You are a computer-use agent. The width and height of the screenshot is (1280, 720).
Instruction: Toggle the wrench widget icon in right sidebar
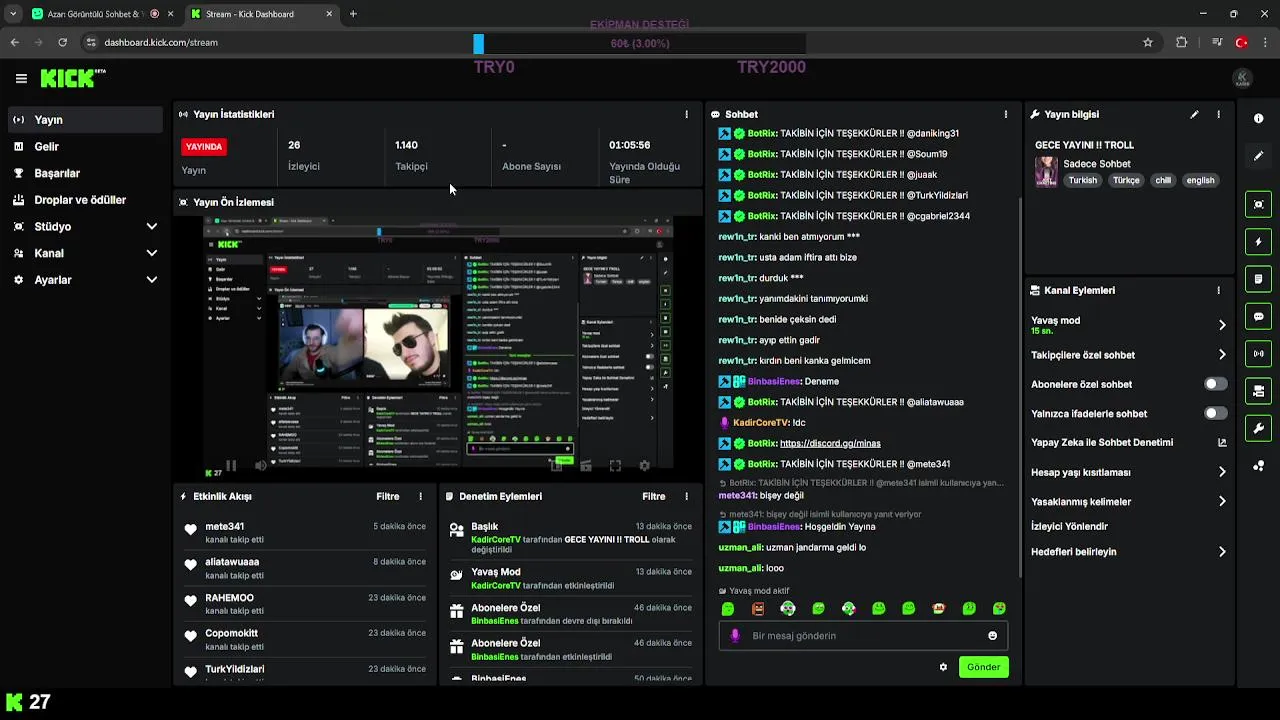(1258, 429)
